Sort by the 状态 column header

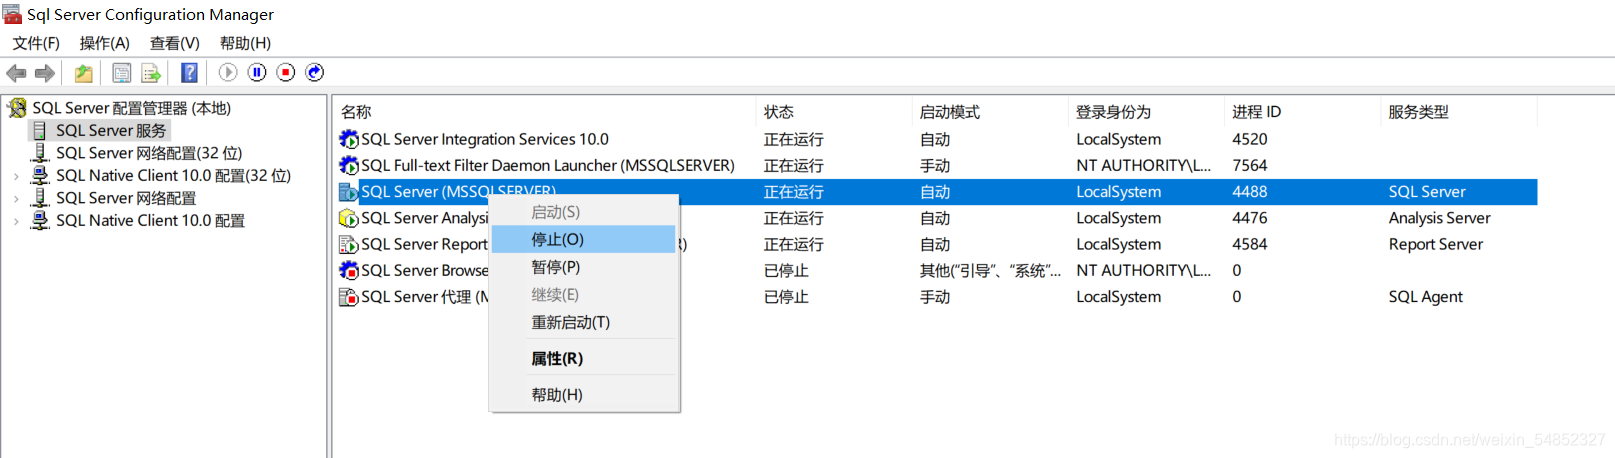pyautogui.click(x=834, y=112)
